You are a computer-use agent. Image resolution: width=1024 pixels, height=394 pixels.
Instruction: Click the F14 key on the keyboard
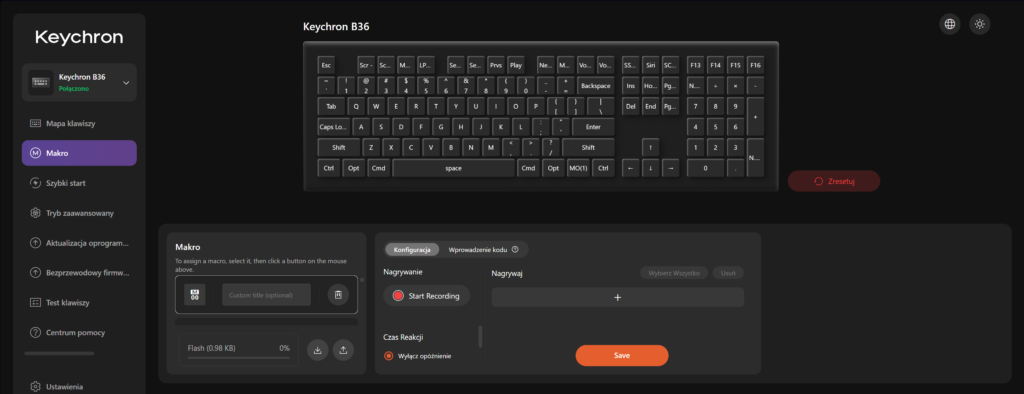point(716,65)
